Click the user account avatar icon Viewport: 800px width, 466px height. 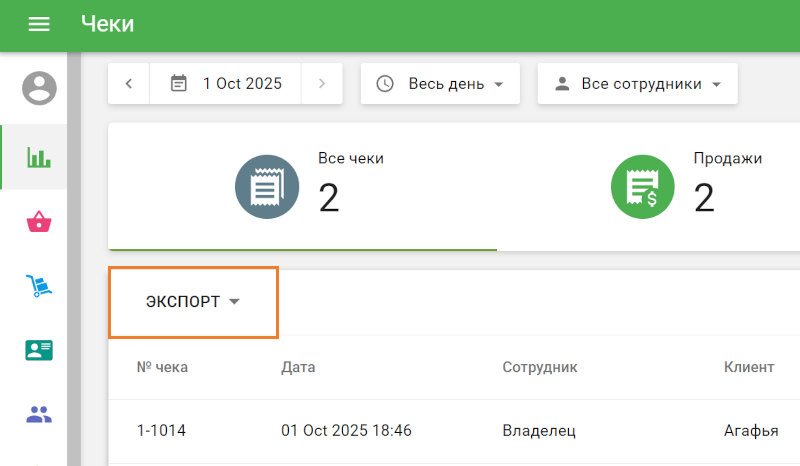pos(39,88)
